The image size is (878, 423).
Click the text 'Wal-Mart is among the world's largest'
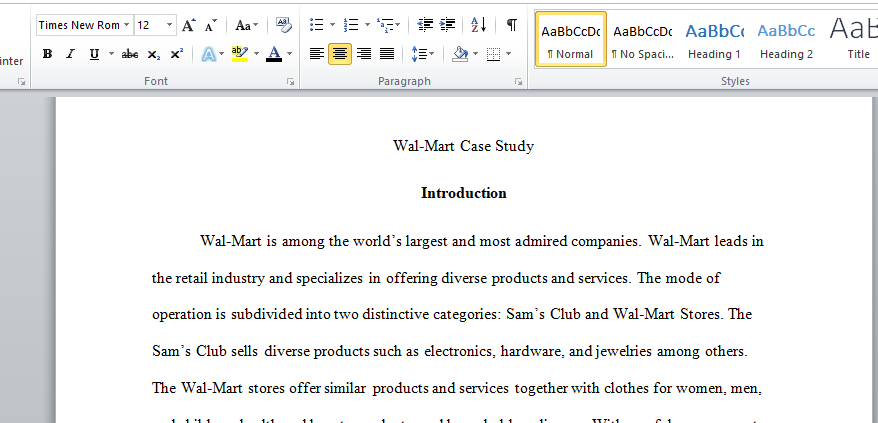324,241
